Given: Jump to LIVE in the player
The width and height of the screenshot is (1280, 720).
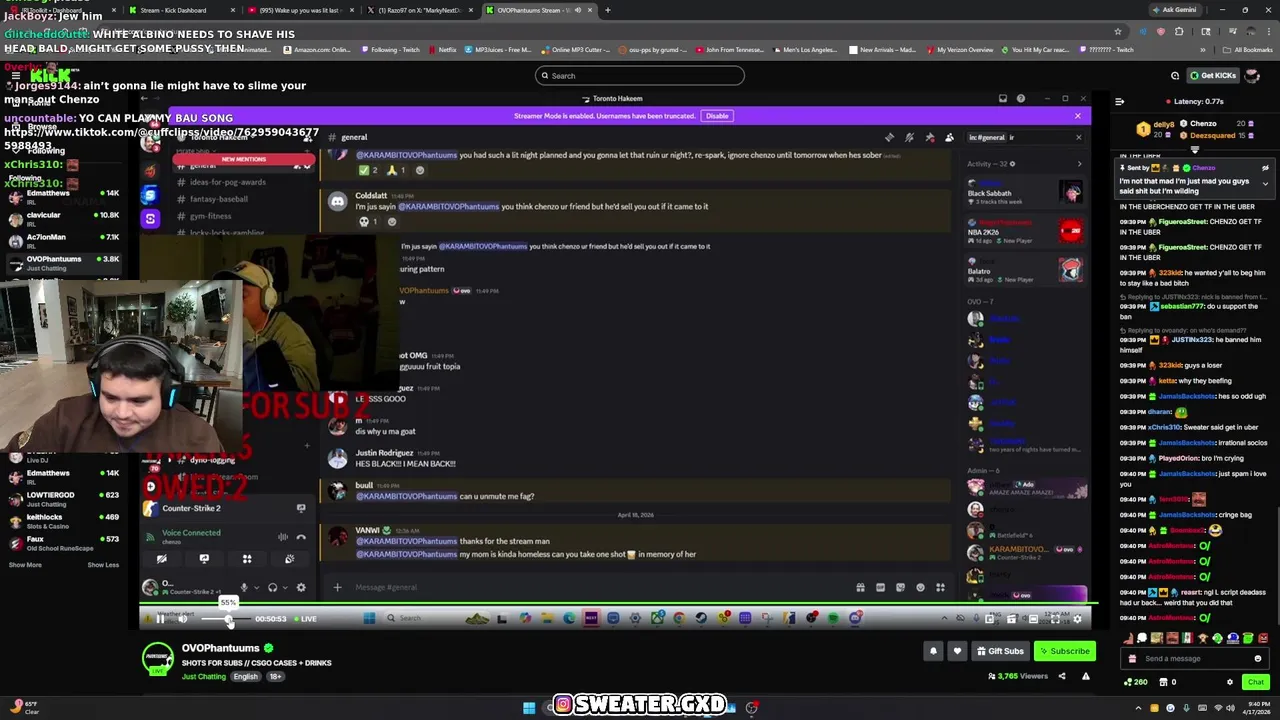Looking at the screenshot, I should [304, 619].
